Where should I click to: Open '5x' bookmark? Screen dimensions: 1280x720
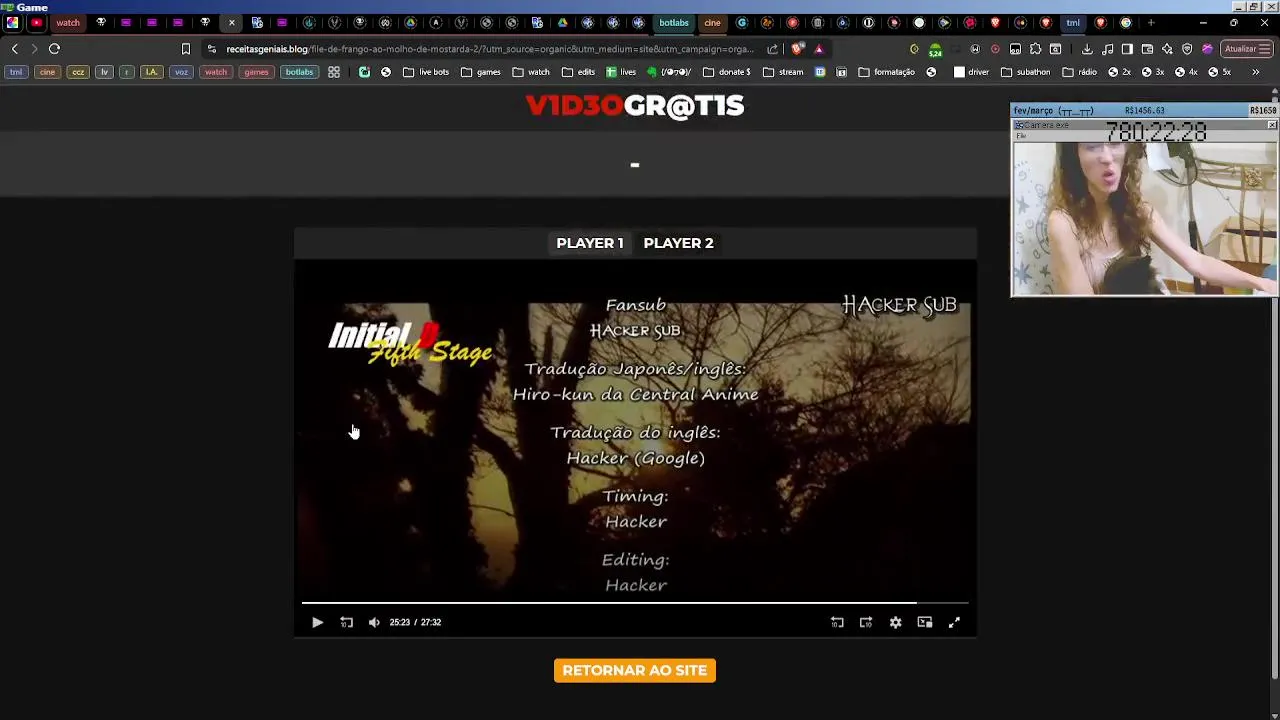click(1219, 72)
